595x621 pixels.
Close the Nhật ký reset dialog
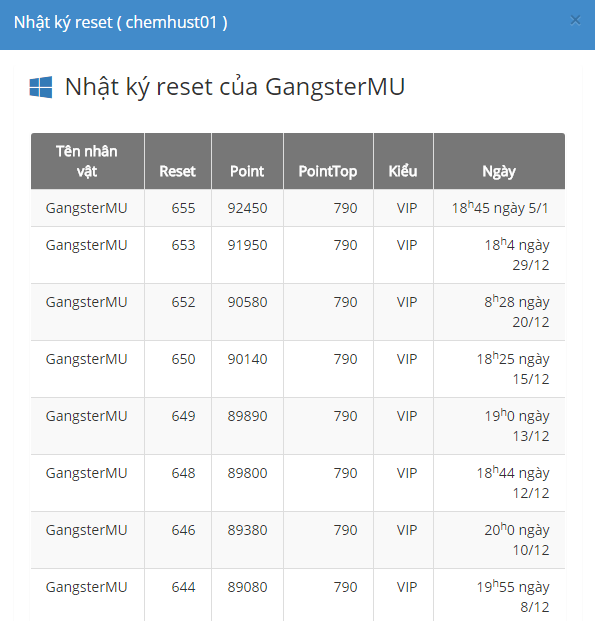point(575,20)
